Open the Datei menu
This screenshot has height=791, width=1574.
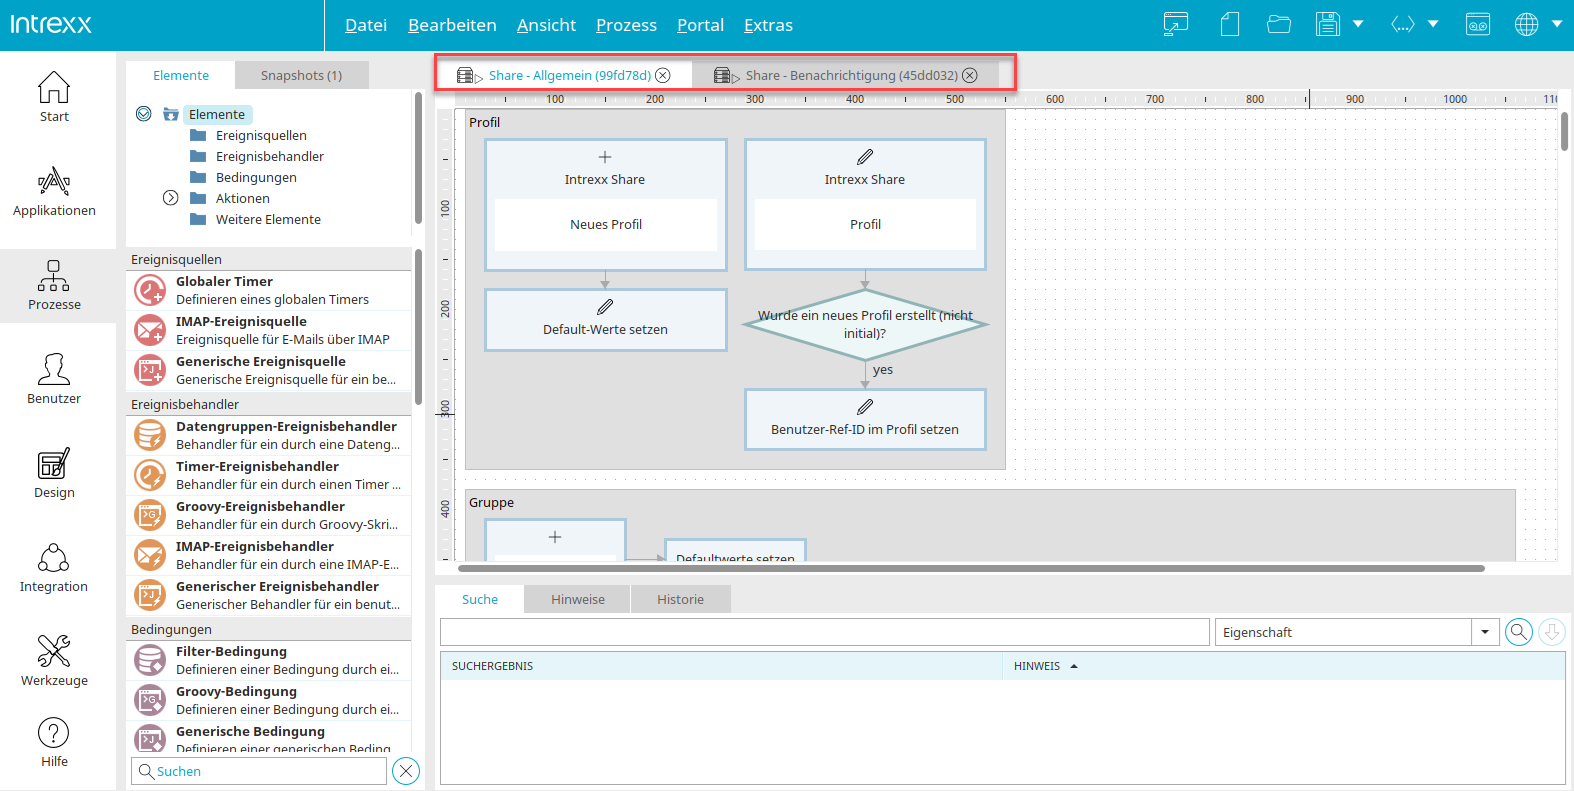point(366,25)
